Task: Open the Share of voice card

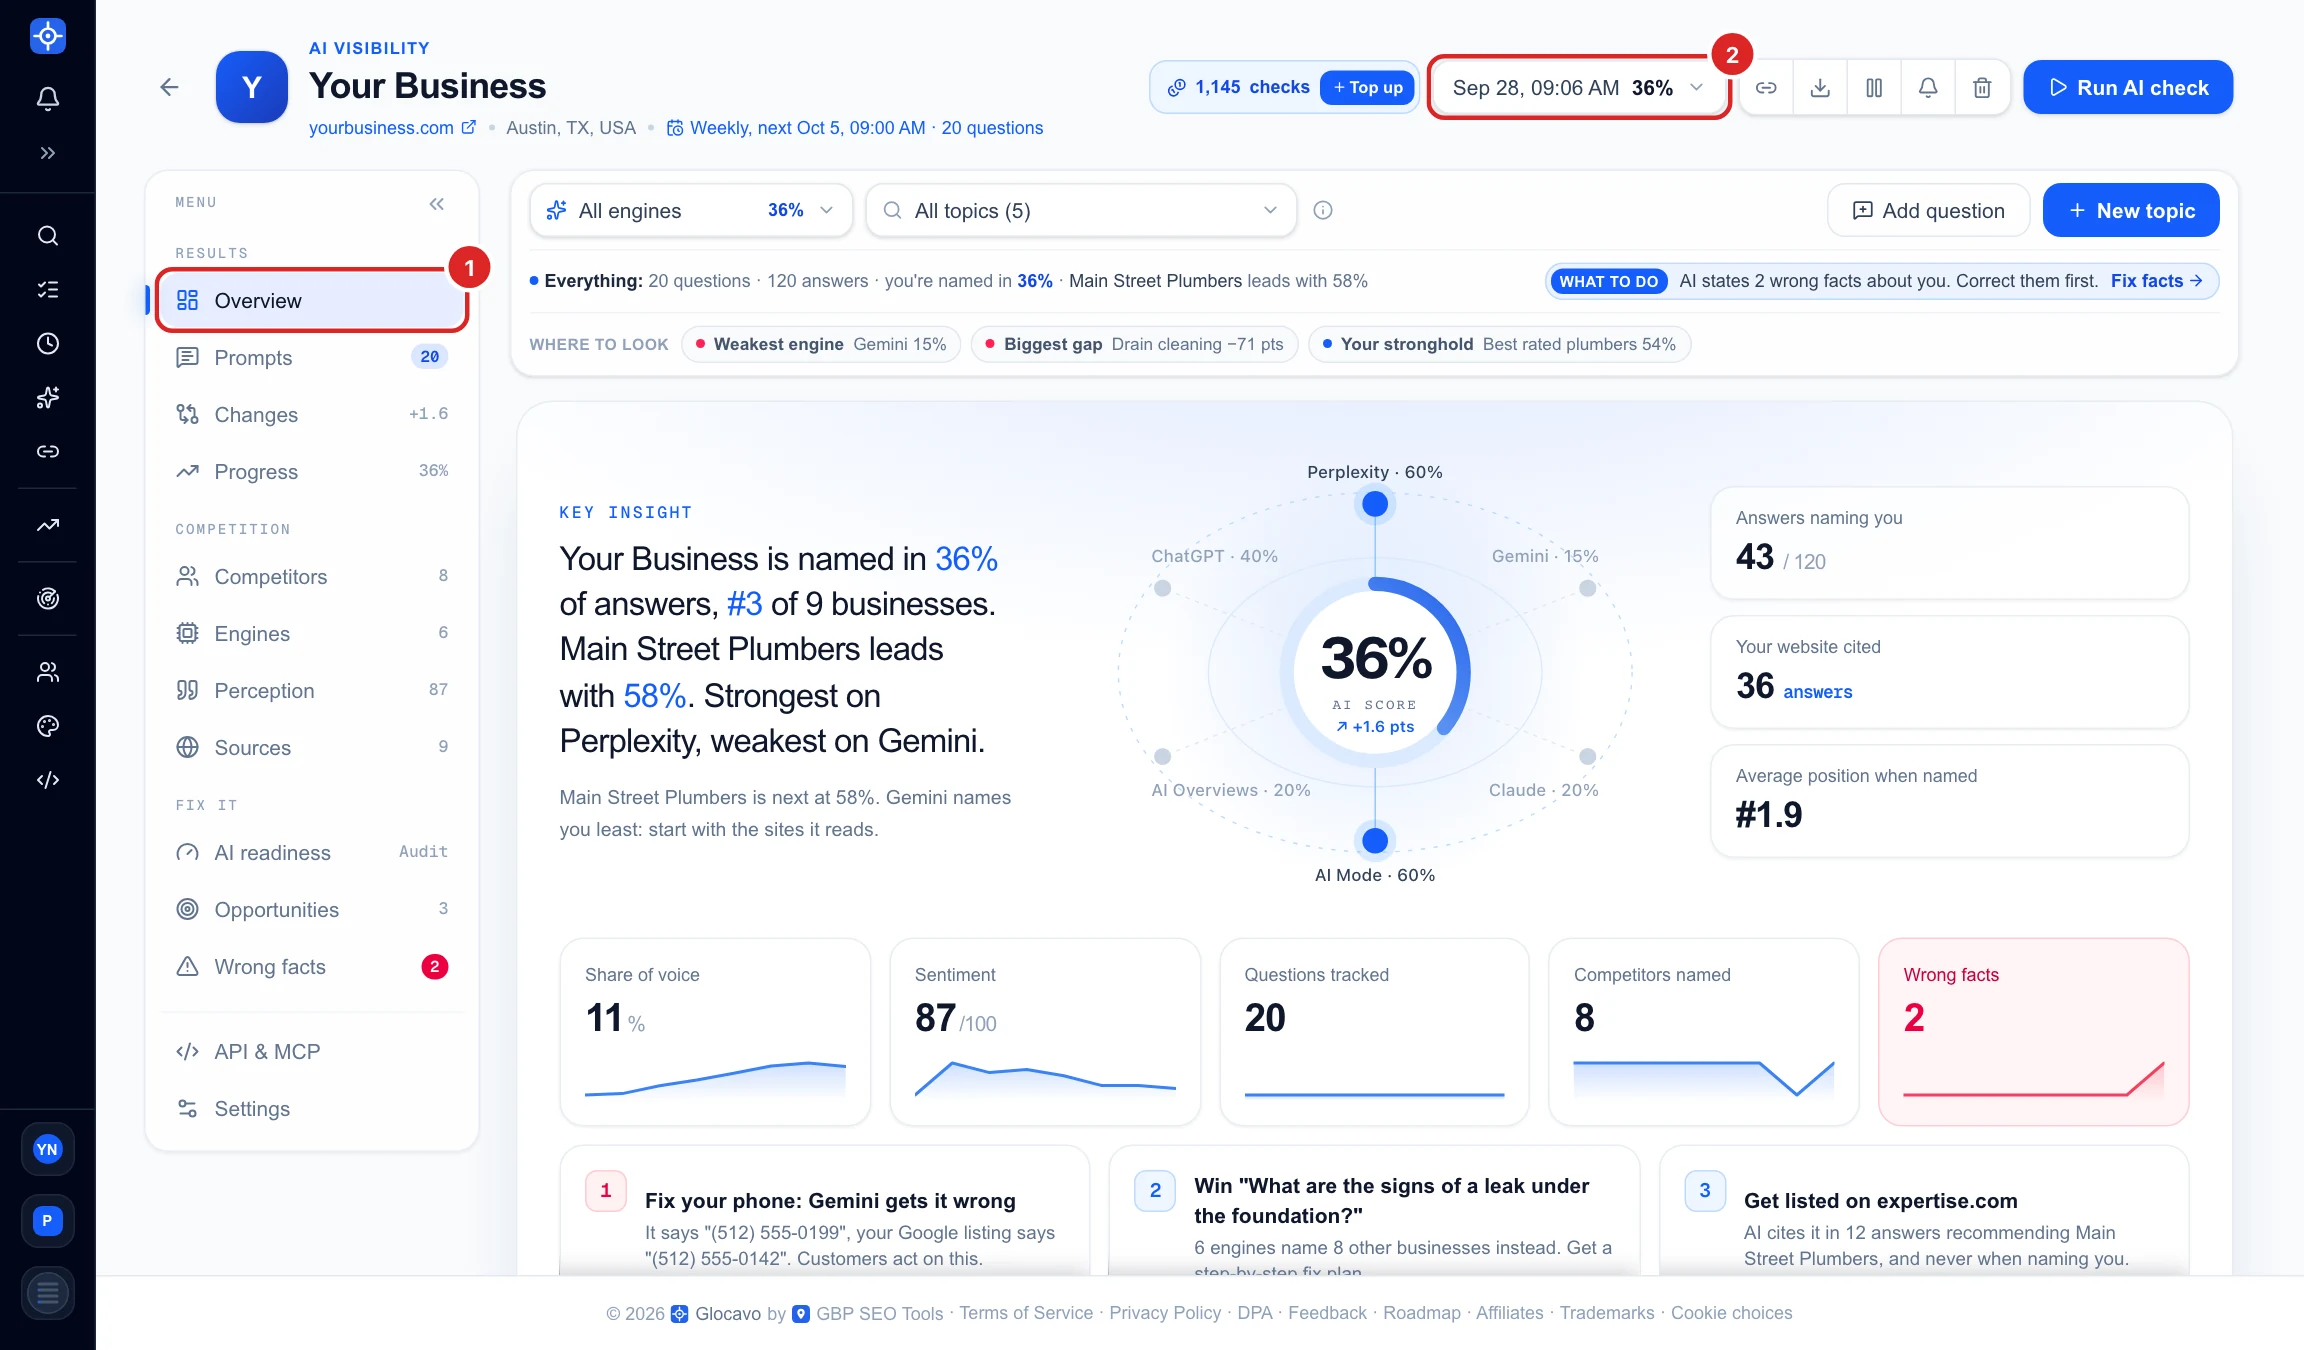Action: click(x=715, y=1032)
